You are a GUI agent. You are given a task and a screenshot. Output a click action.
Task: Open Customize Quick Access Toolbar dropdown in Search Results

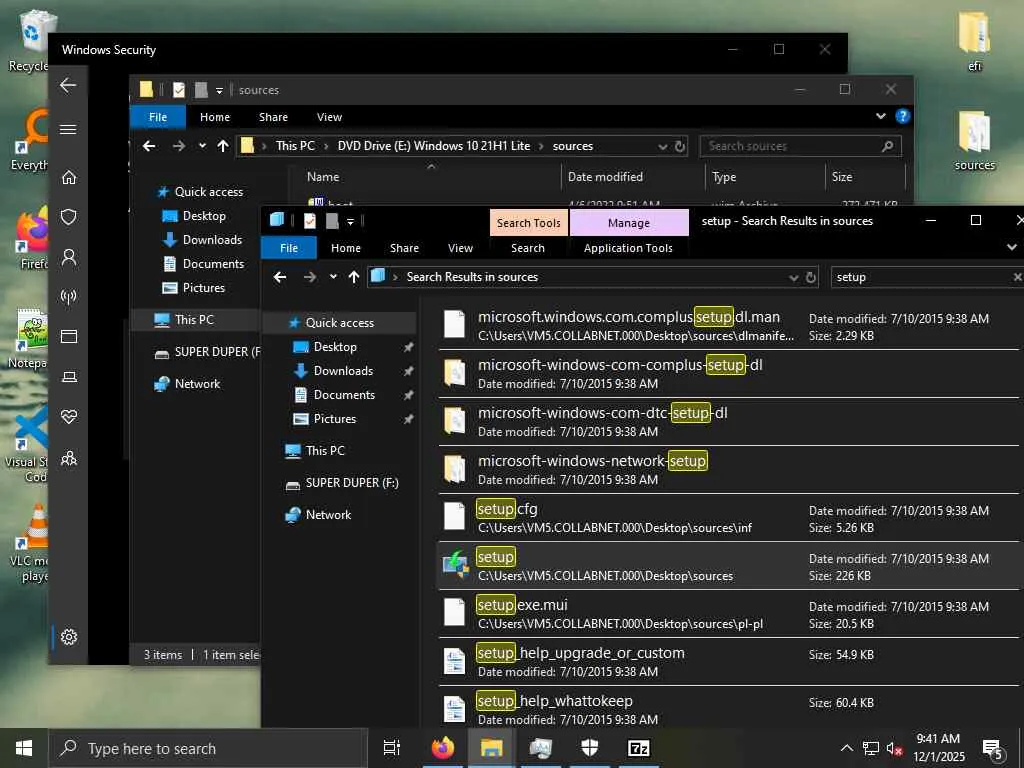[x=350, y=222]
